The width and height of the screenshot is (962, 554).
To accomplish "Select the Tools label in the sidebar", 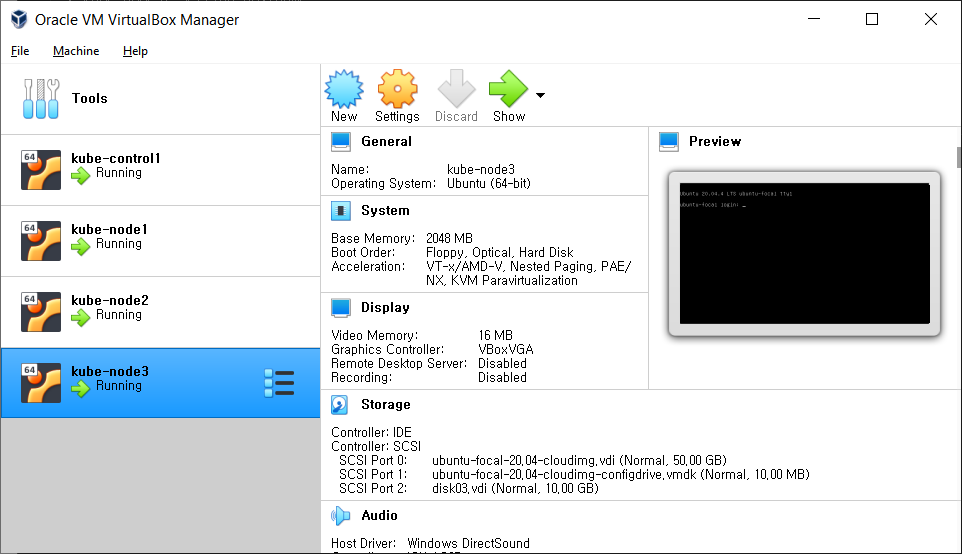I will (90, 98).
